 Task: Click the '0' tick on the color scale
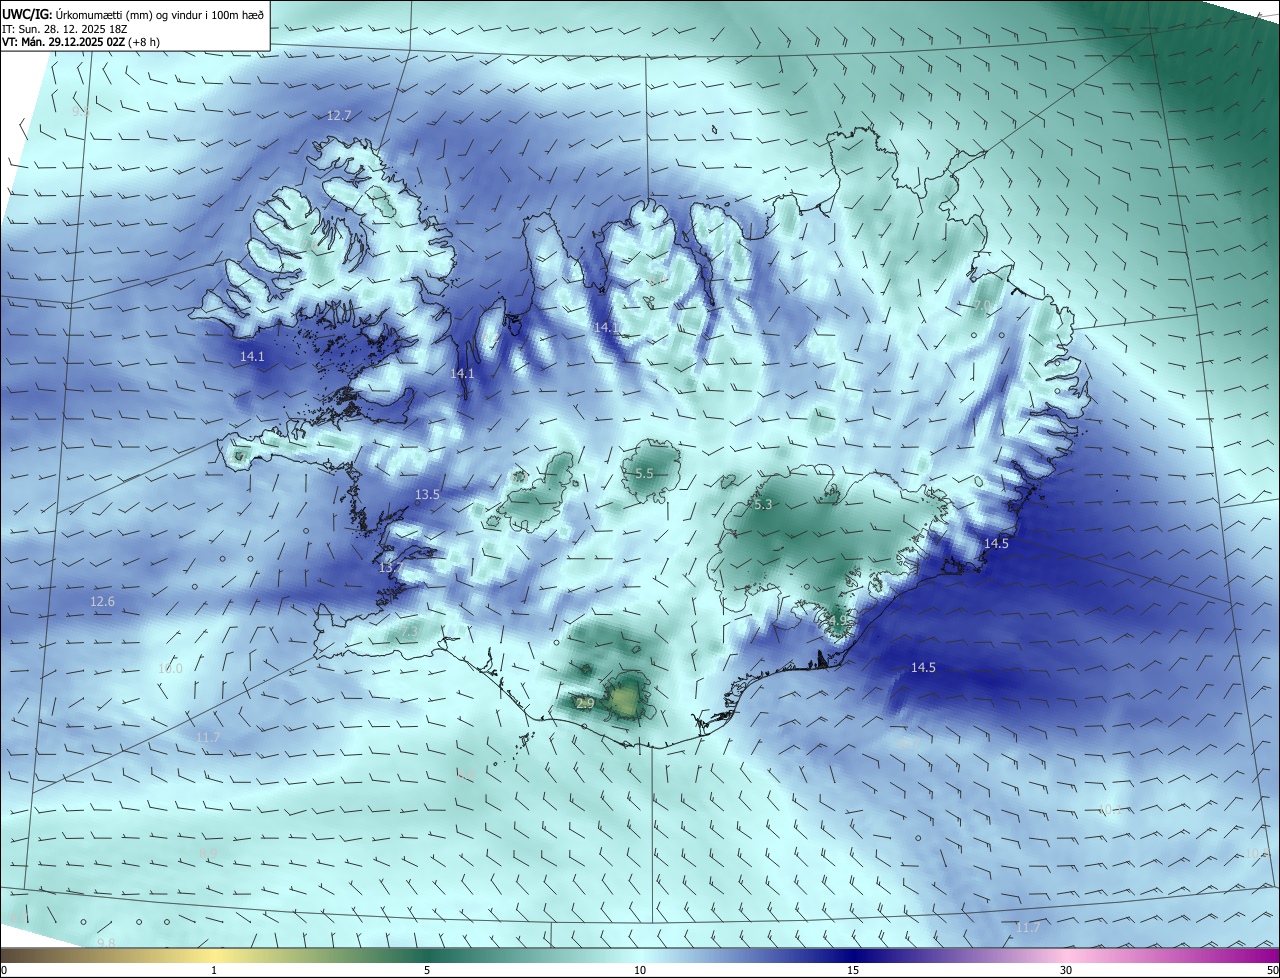coord(3,971)
